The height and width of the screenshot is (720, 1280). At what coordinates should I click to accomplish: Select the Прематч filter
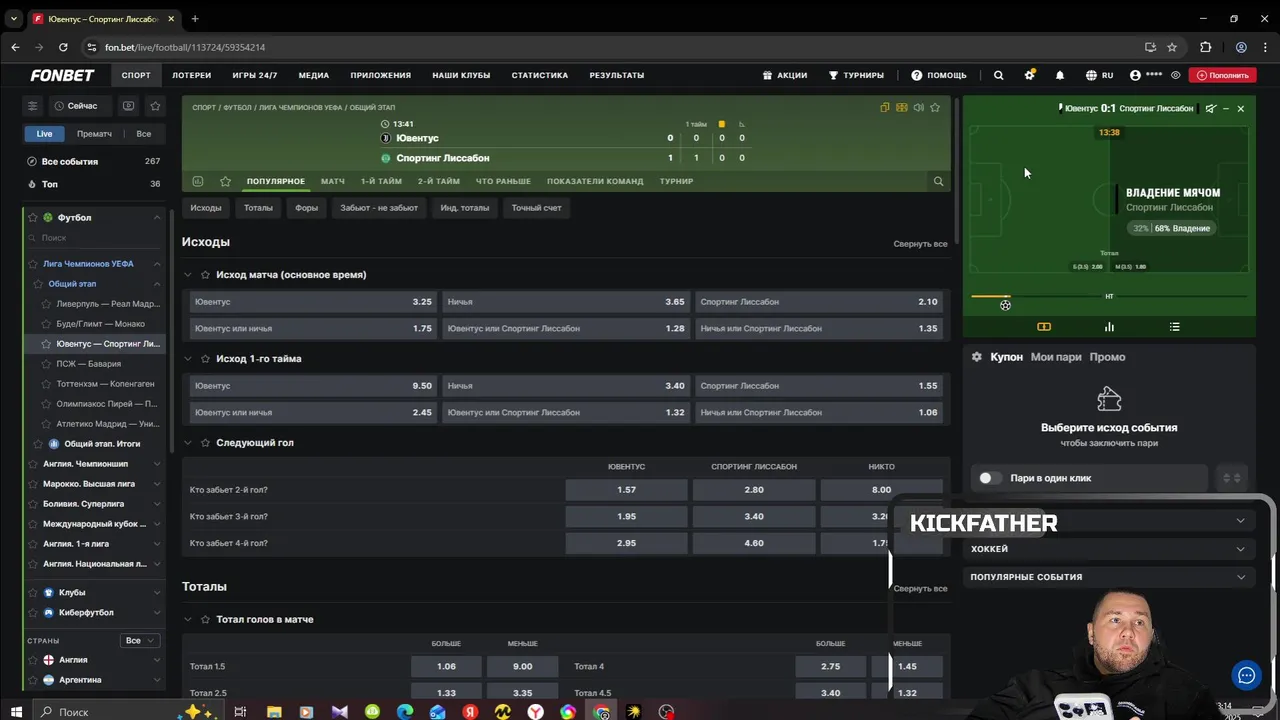point(94,134)
